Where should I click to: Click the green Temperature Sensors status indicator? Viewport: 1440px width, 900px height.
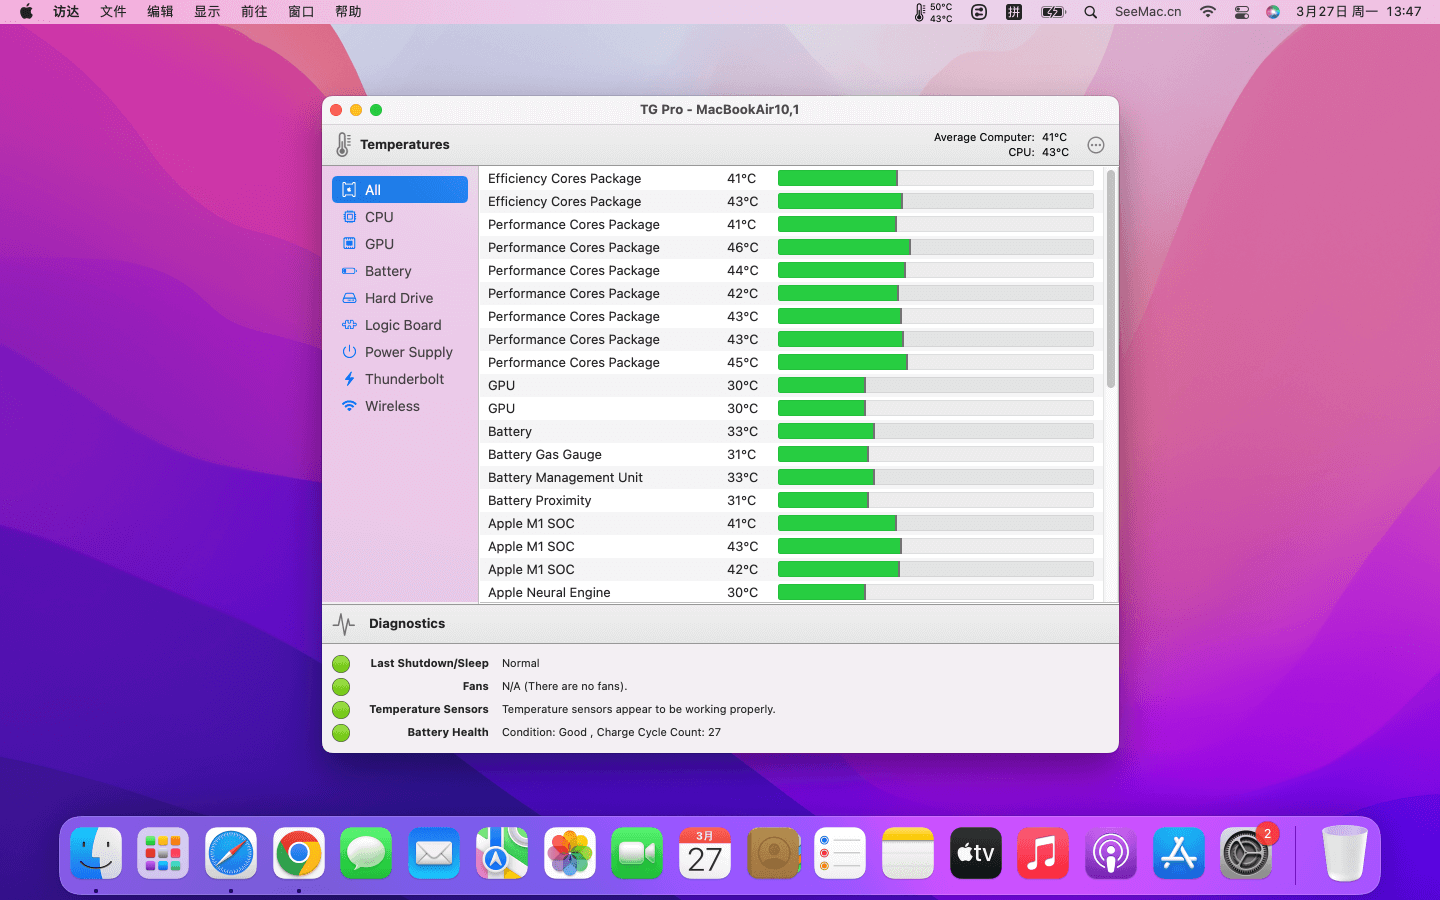coord(341,710)
